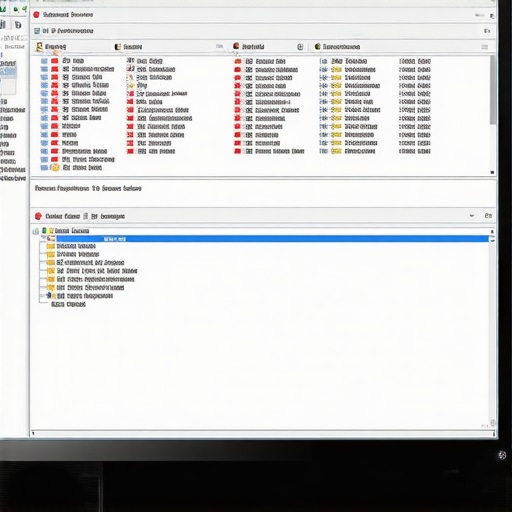Click the yellow smiley icon in the upper list

coord(55,168)
